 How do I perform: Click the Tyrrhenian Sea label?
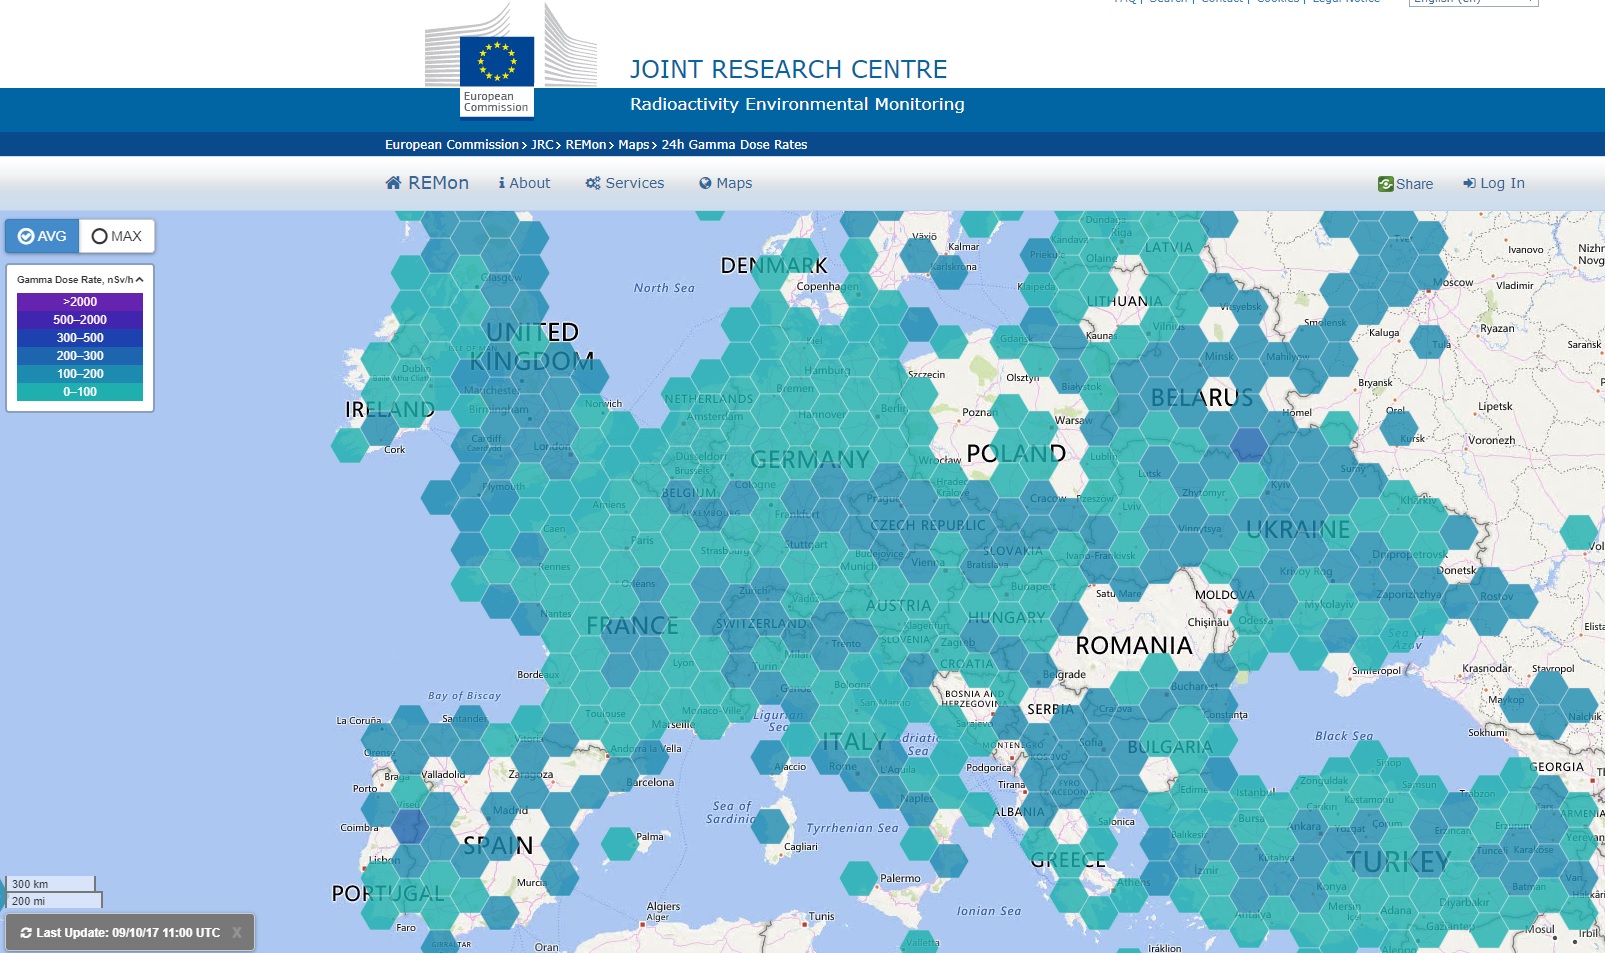tap(852, 828)
